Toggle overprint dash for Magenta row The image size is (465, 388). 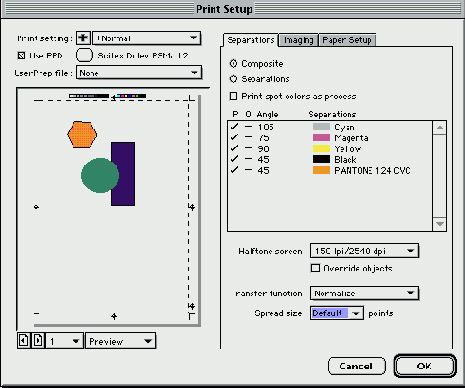click(248, 137)
